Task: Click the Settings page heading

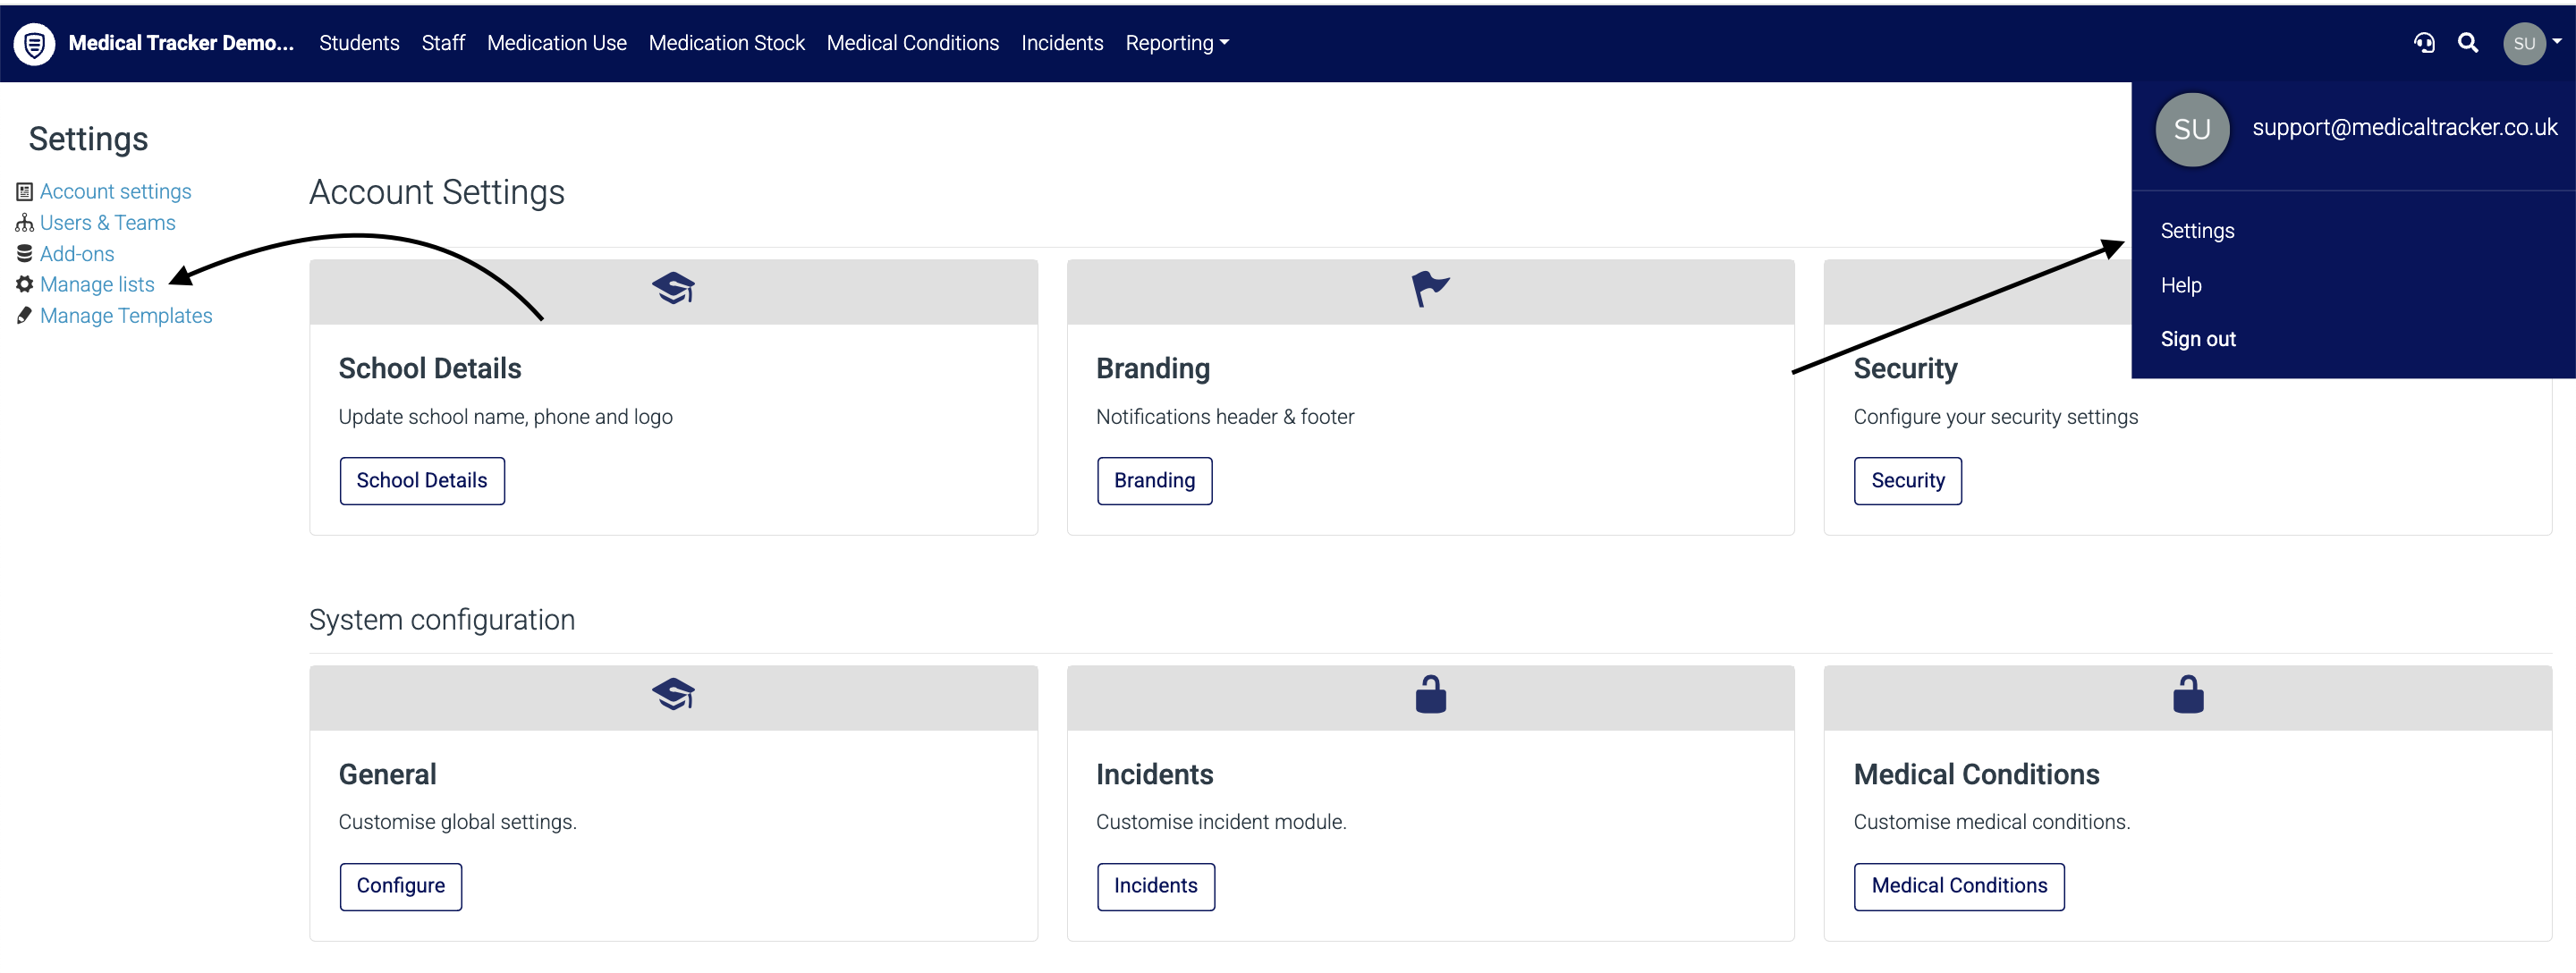Action: coord(88,139)
